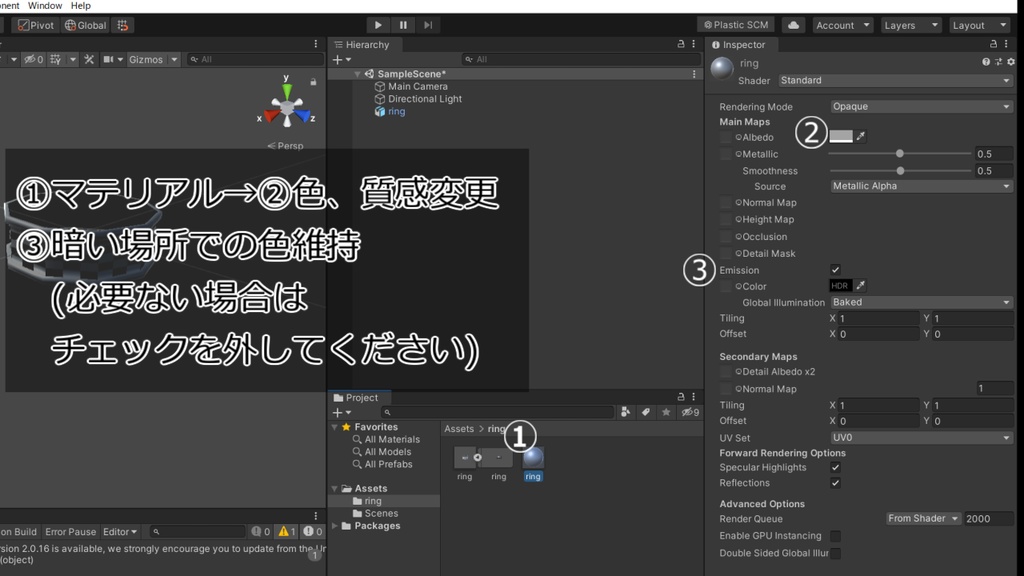1024x576 pixels.
Task: Click the Albedo color swatch
Action: point(840,136)
